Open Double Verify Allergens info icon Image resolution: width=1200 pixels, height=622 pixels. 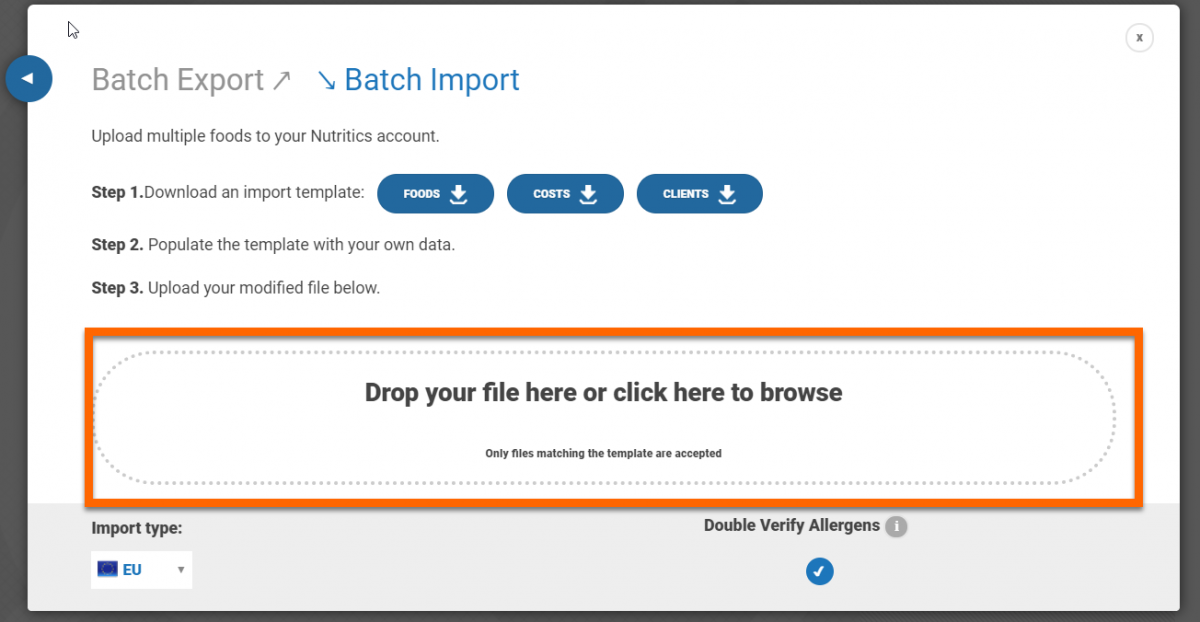[896, 526]
